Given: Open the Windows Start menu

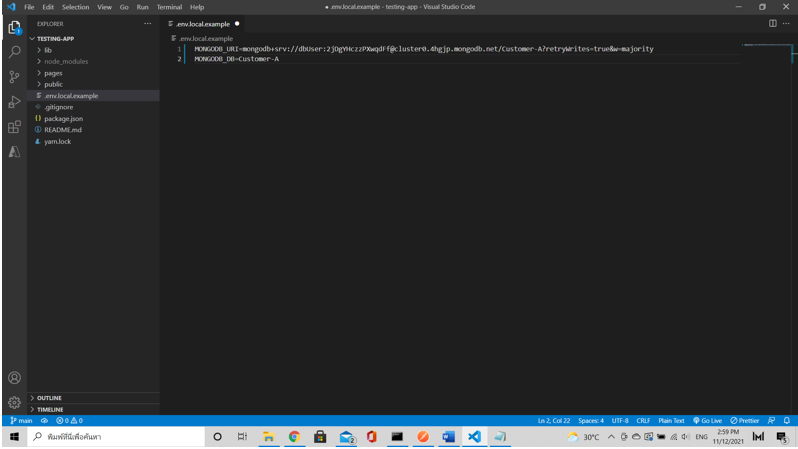Looking at the screenshot, I should point(14,437).
